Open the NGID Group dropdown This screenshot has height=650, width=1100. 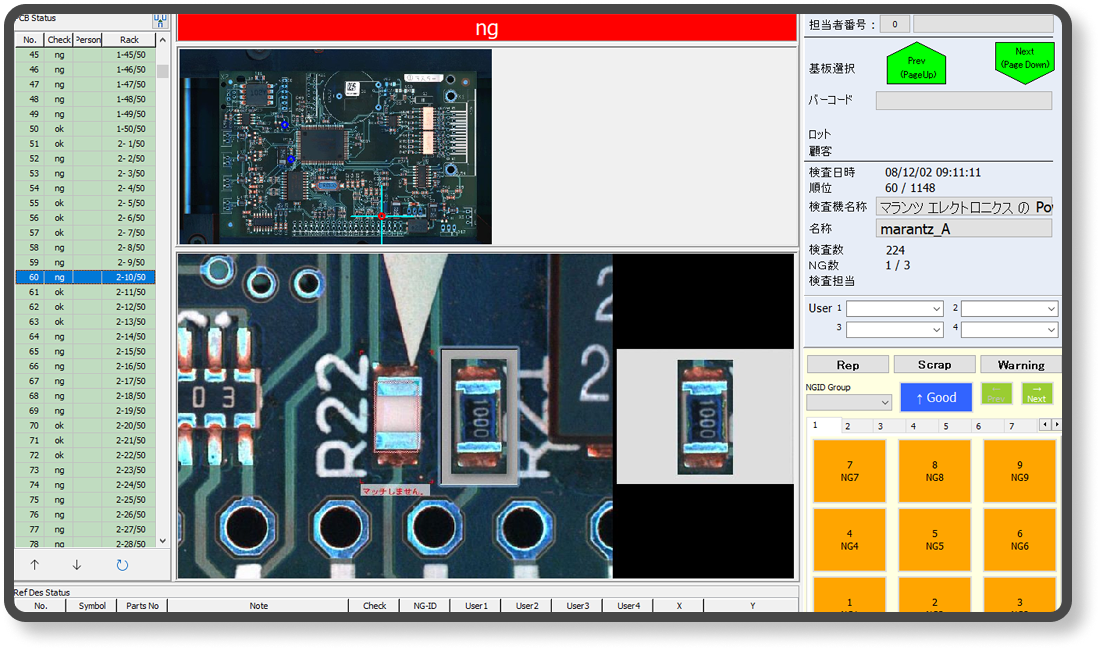click(x=848, y=402)
